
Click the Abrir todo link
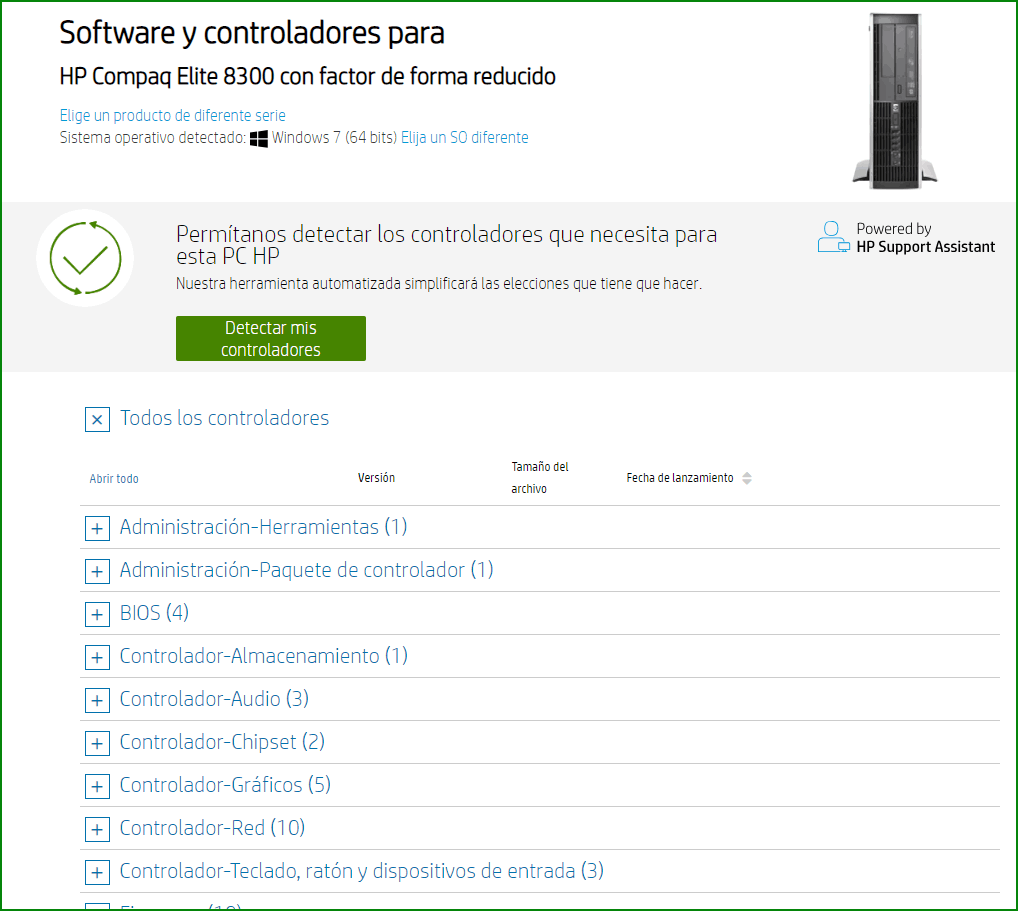coord(114,479)
